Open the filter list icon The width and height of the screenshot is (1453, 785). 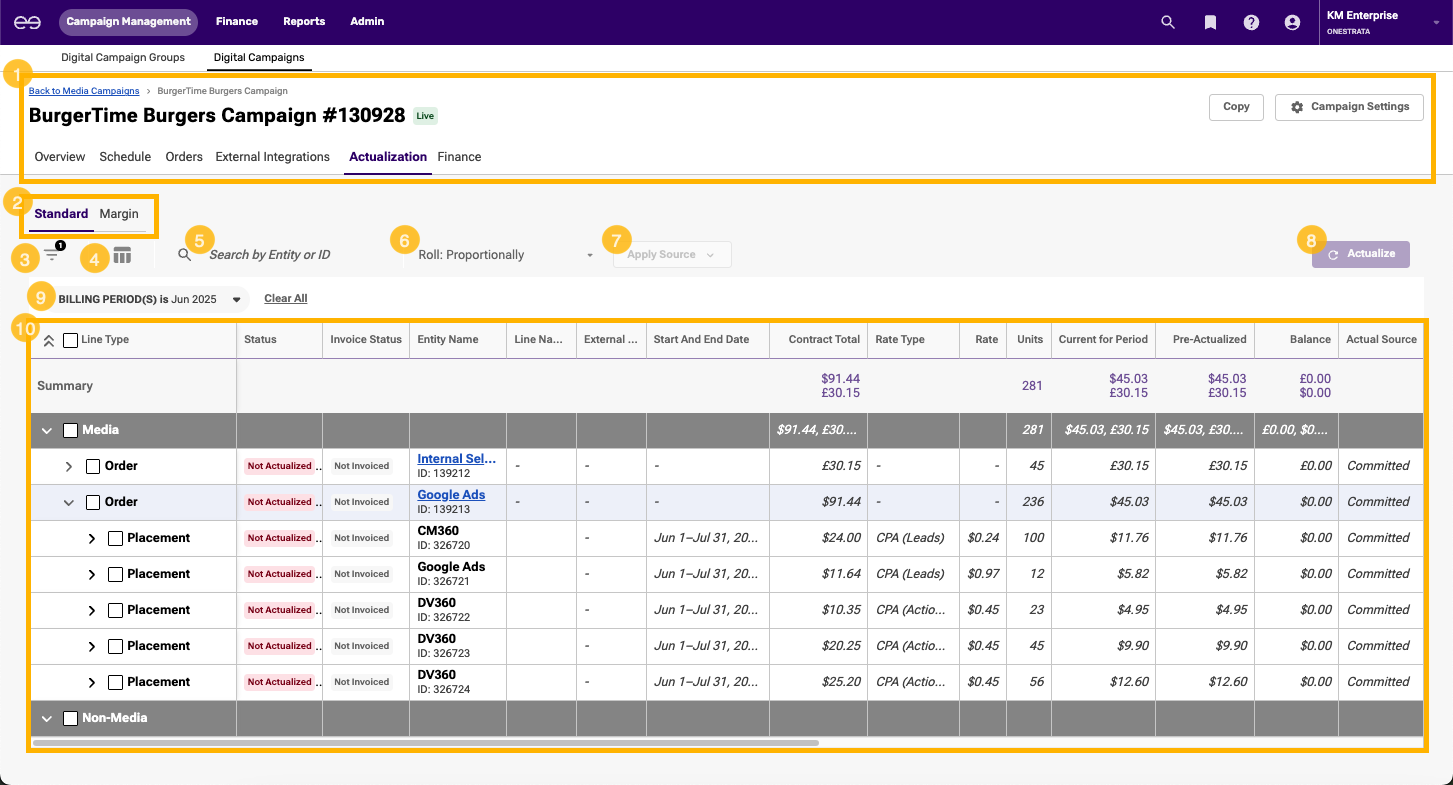click(x=51, y=255)
